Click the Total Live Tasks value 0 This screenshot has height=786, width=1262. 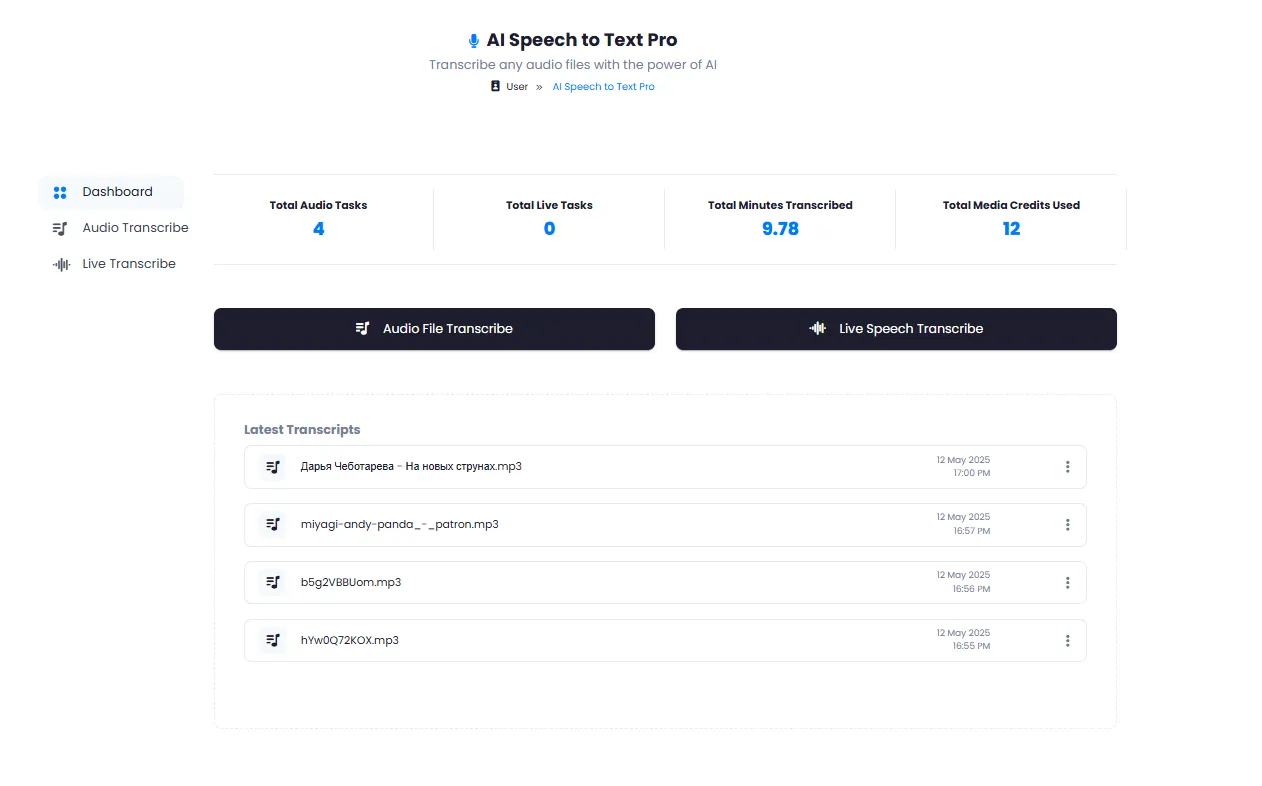tap(549, 229)
